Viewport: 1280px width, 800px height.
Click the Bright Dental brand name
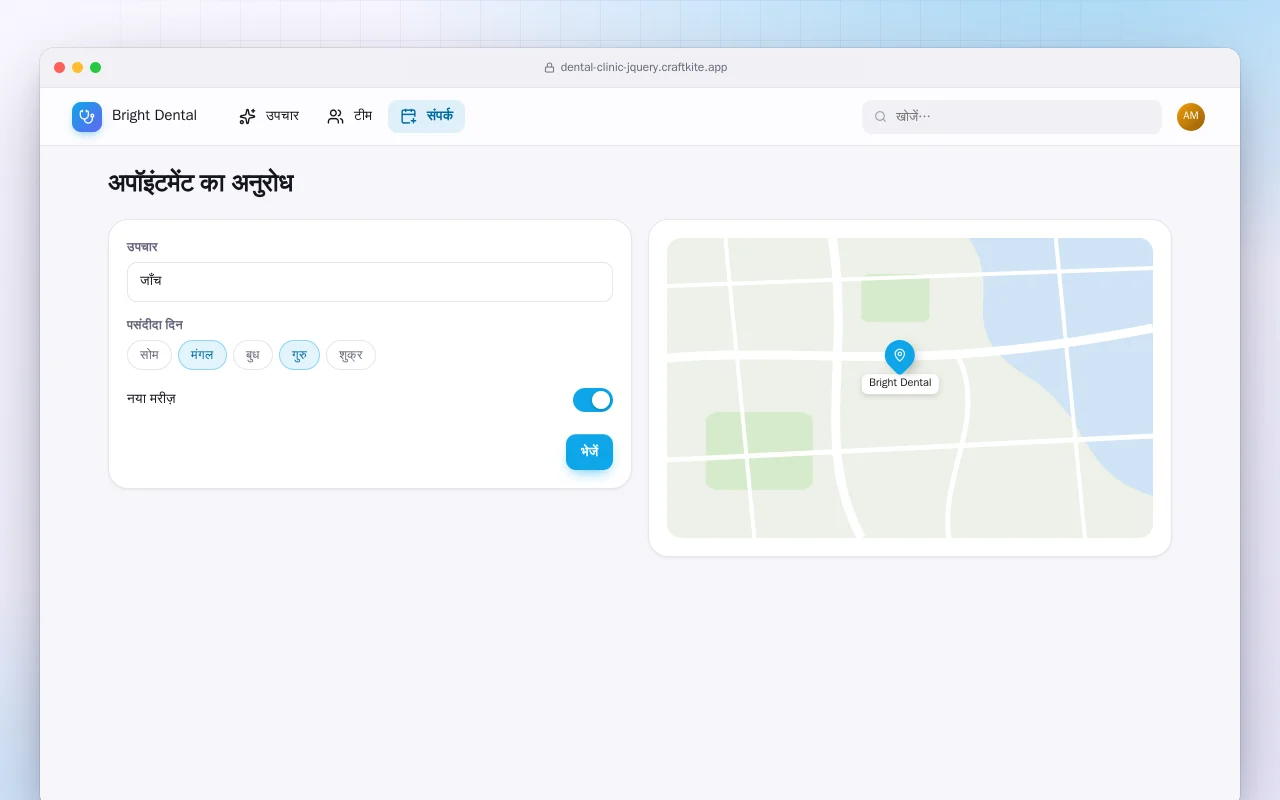click(x=155, y=116)
